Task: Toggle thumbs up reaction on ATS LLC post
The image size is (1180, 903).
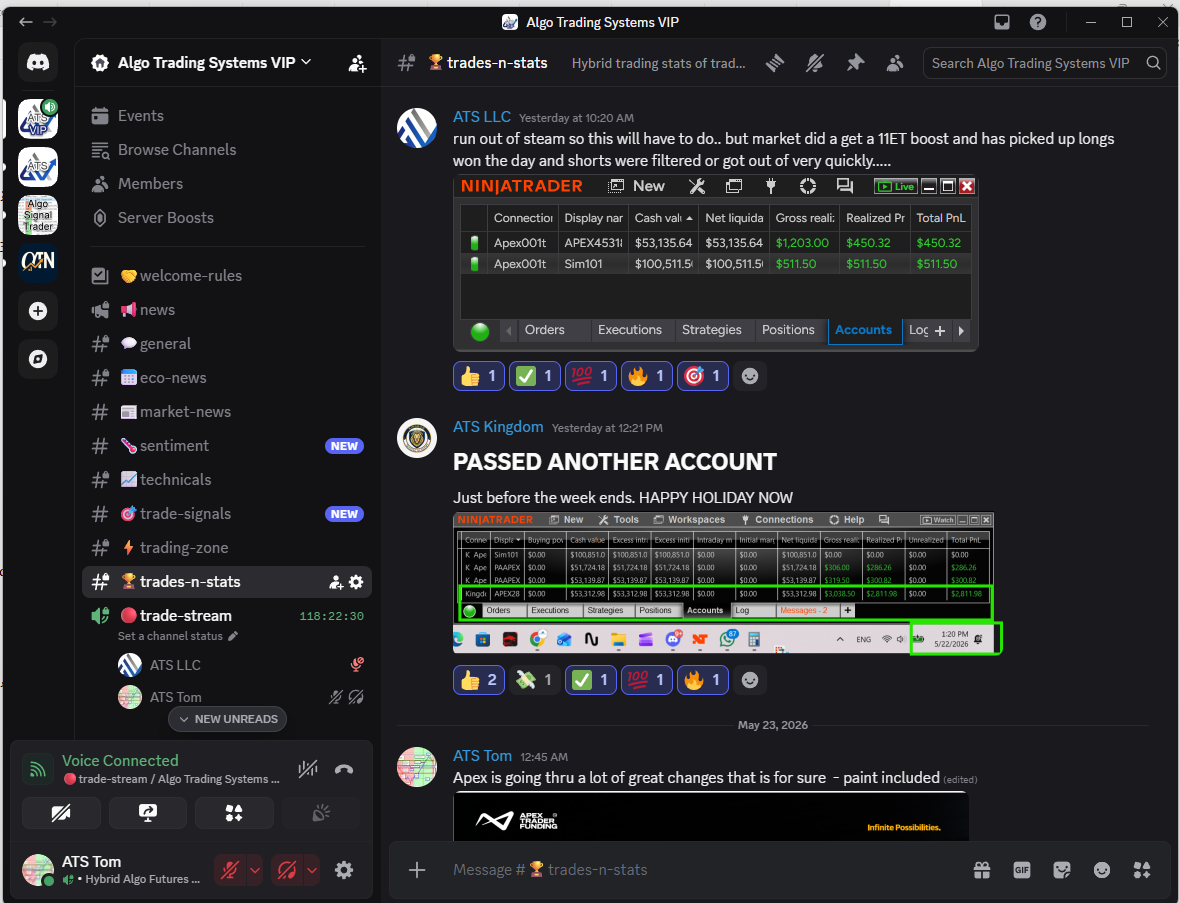Action: 479,376
